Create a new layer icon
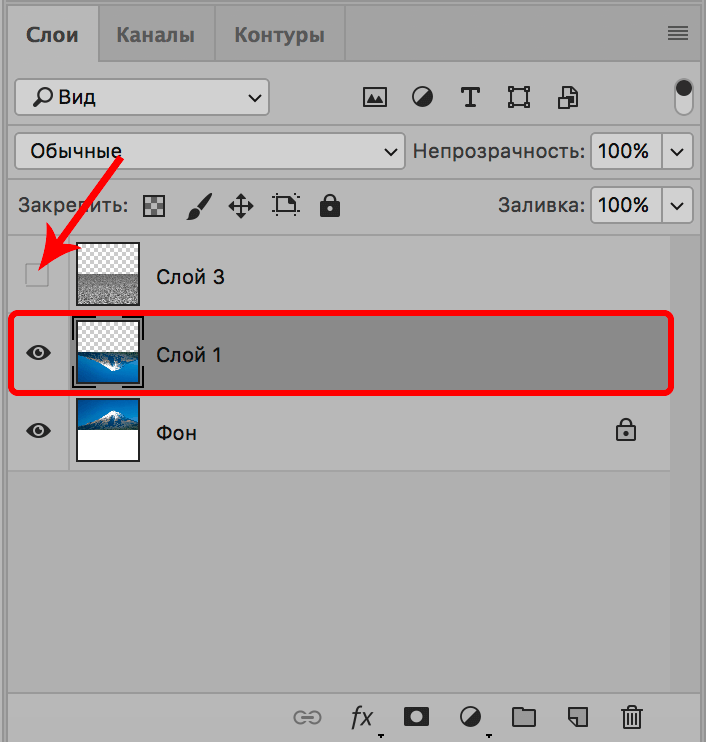This screenshot has width=706, height=742. pyautogui.click(x=577, y=716)
